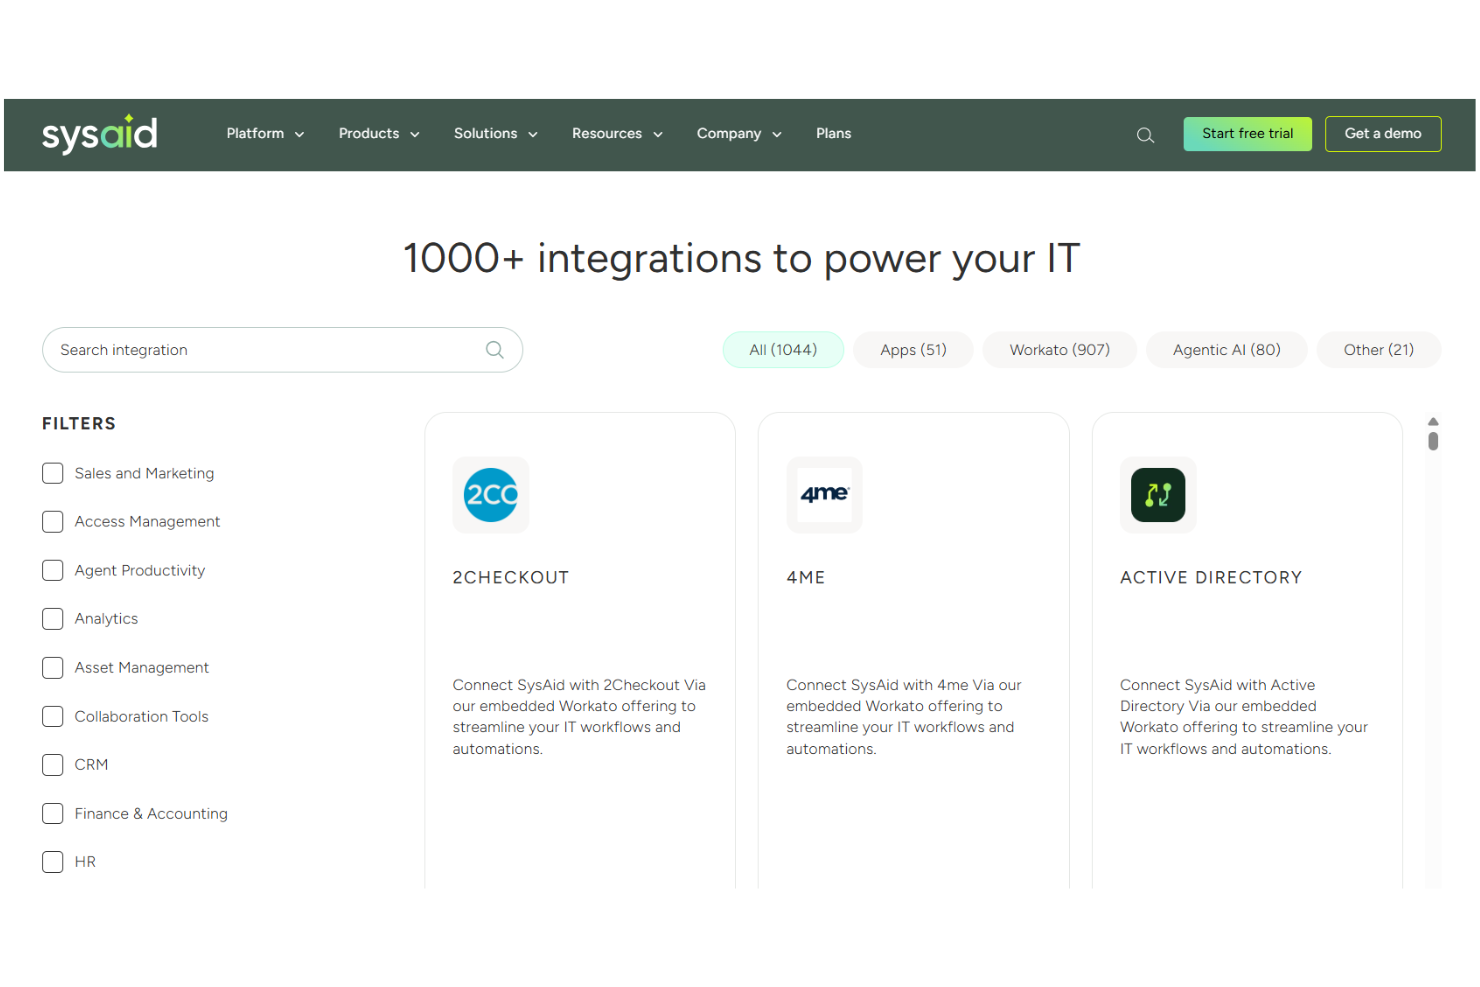The width and height of the screenshot is (1480, 987).
Task: Click the Active Directory integration logo
Action: point(1157,495)
